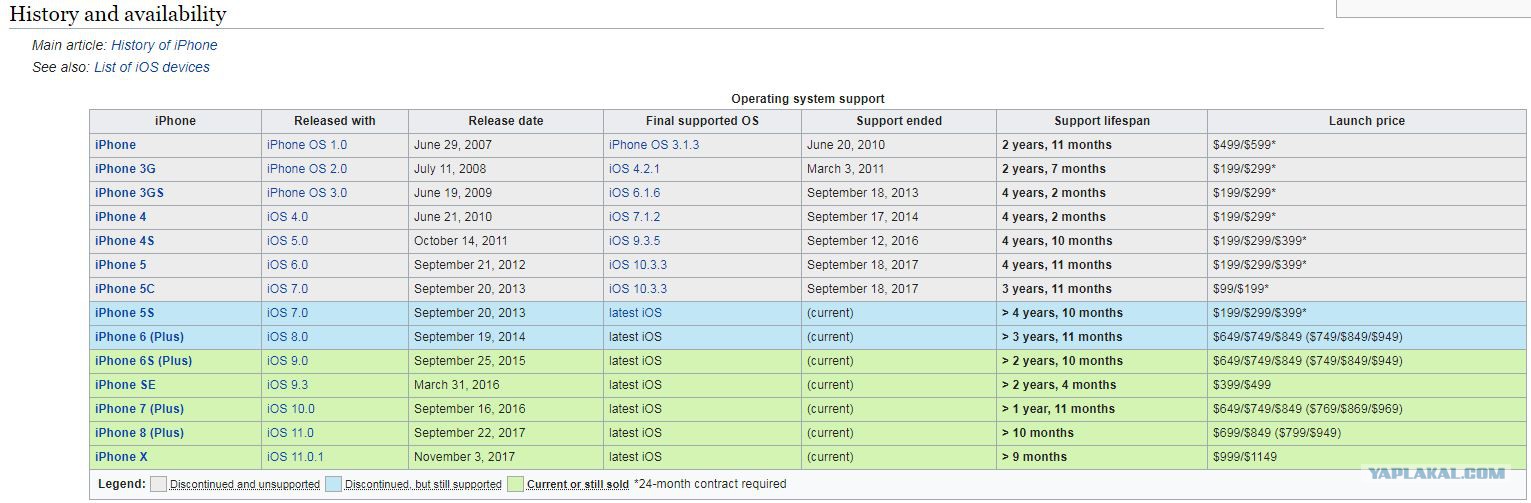Open the List of iOS devices link
Viewport: 1531px width, 503px height.
click(152, 67)
